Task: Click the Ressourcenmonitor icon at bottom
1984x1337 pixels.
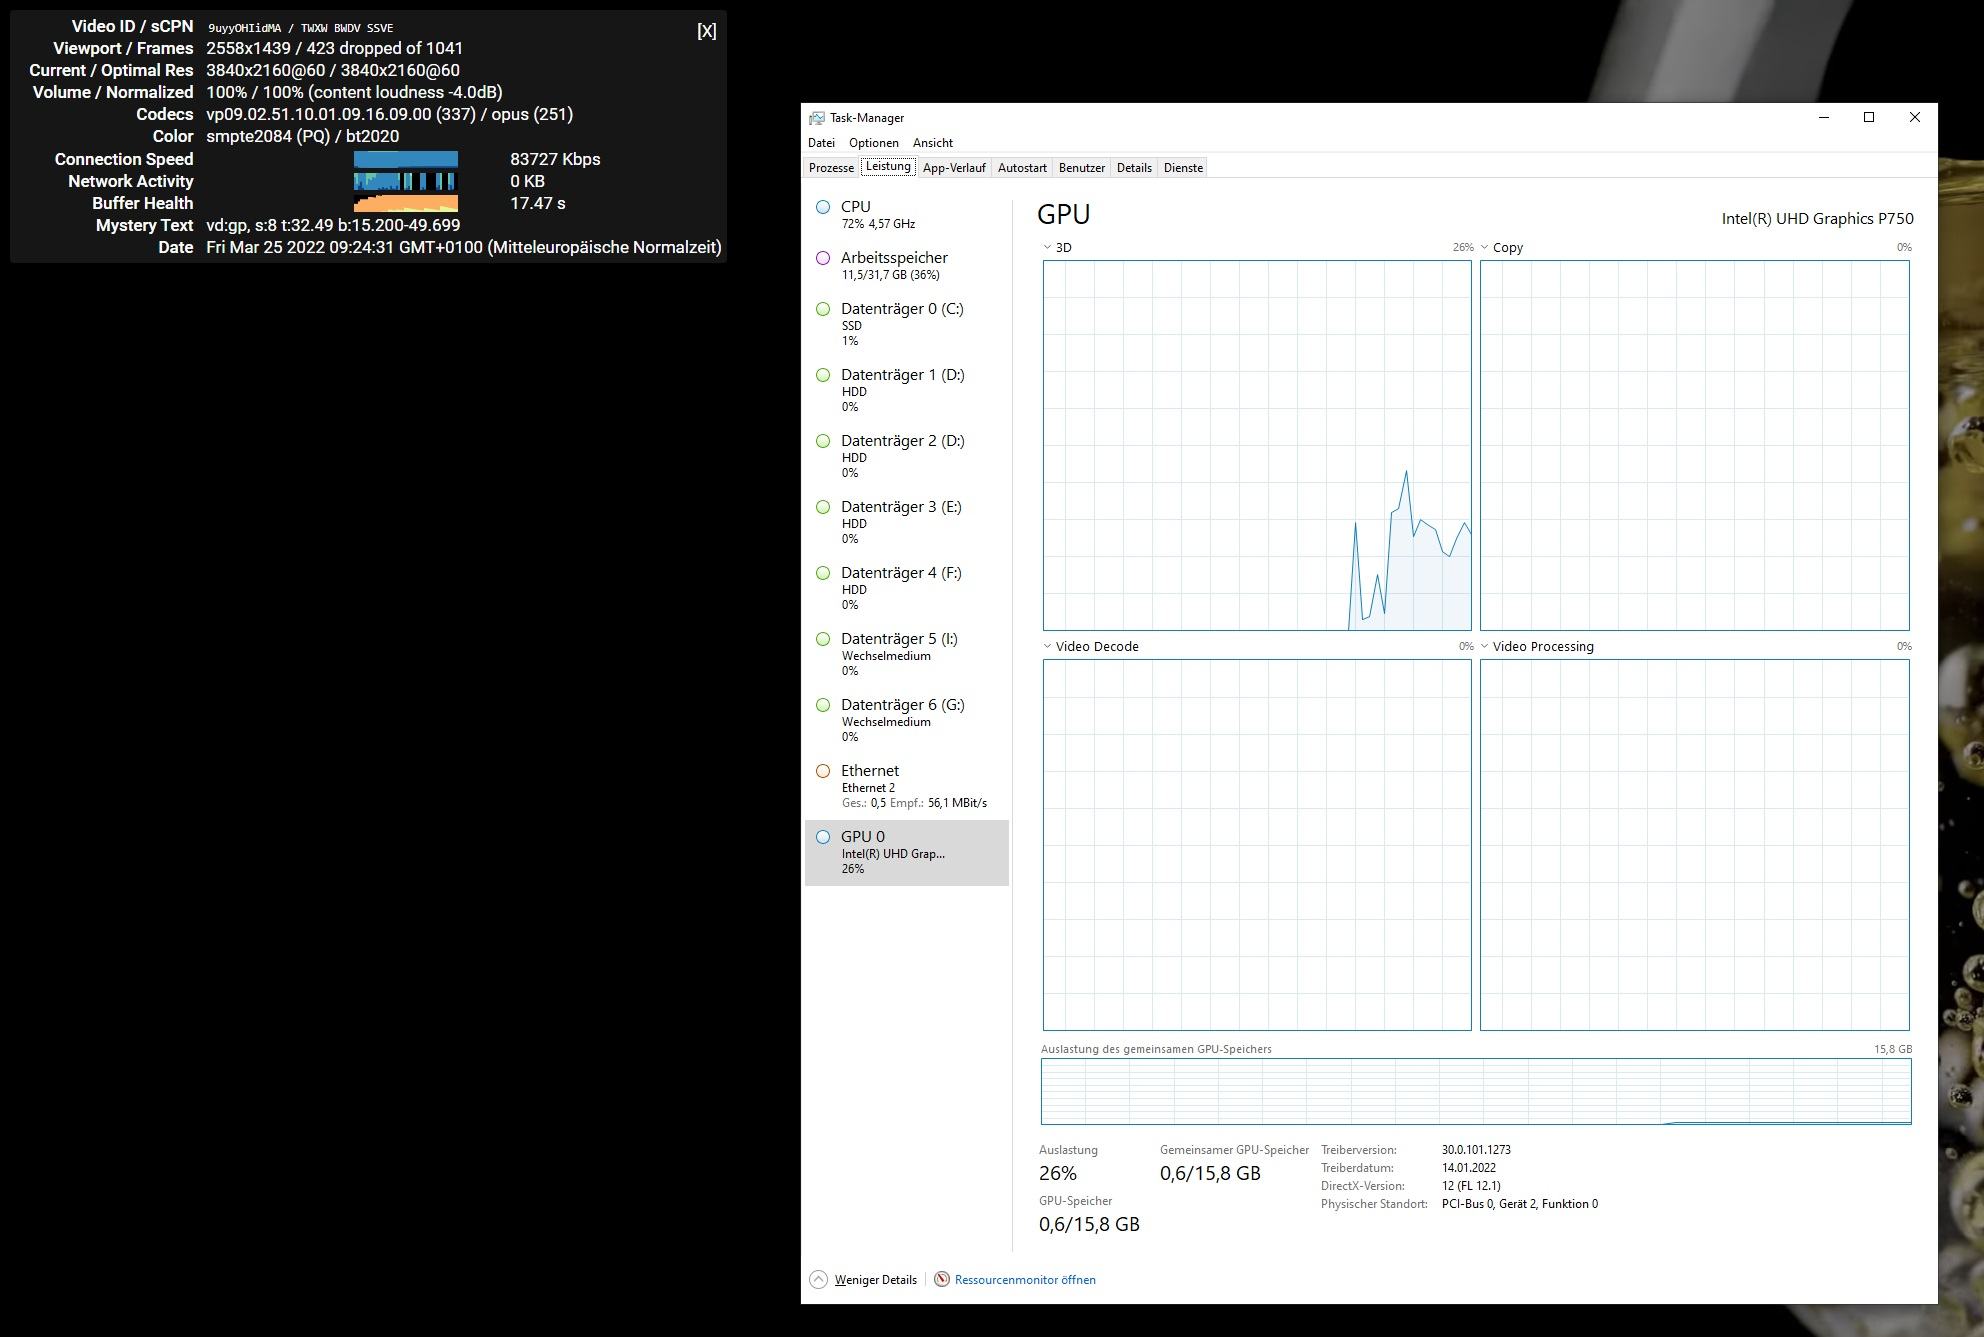Action: (x=942, y=1279)
